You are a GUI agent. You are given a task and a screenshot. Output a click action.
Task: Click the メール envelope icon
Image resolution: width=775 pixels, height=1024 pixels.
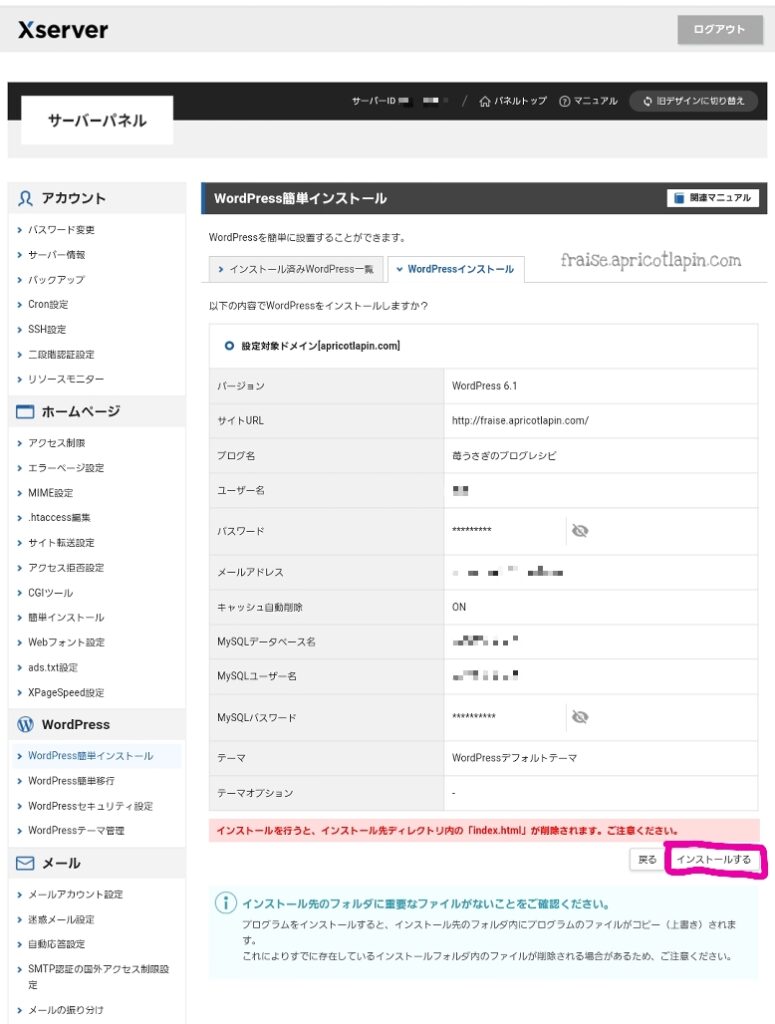click(25, 863)
